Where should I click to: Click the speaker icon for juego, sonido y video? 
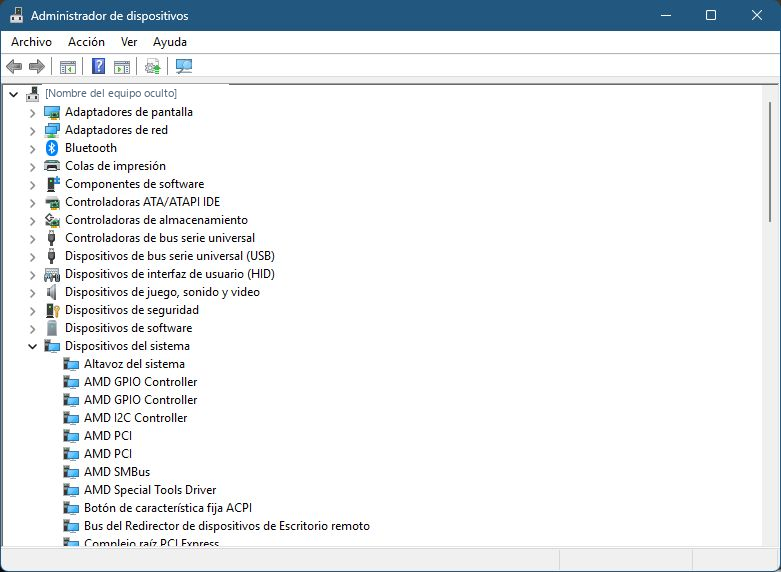(x=52, y=292)
